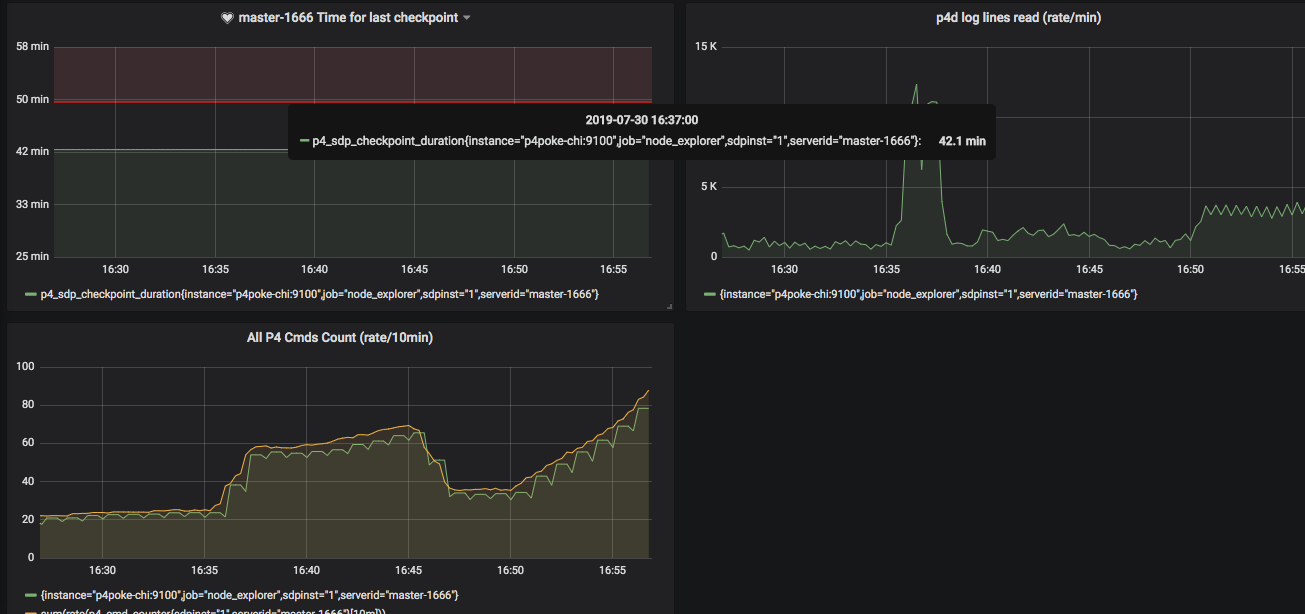Click green legend swatch in All P4 Cmds panel
Image resolution: width=1305 pixels, height=614 pixels.
pyautogui.click(x=30, y=595)
